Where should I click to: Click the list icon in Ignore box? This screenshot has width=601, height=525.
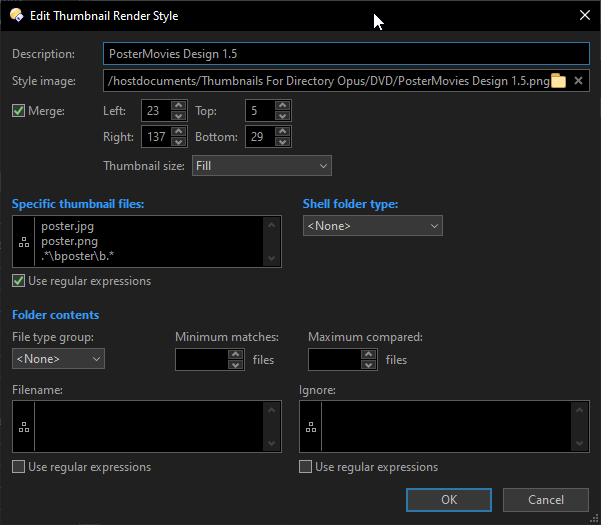pyautogui.click(x=310, y=427)
